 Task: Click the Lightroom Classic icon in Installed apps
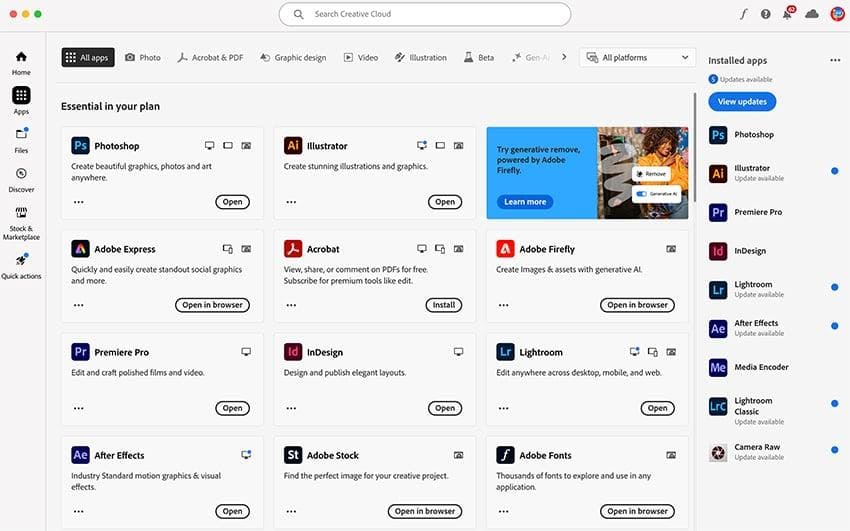[718, 406]
